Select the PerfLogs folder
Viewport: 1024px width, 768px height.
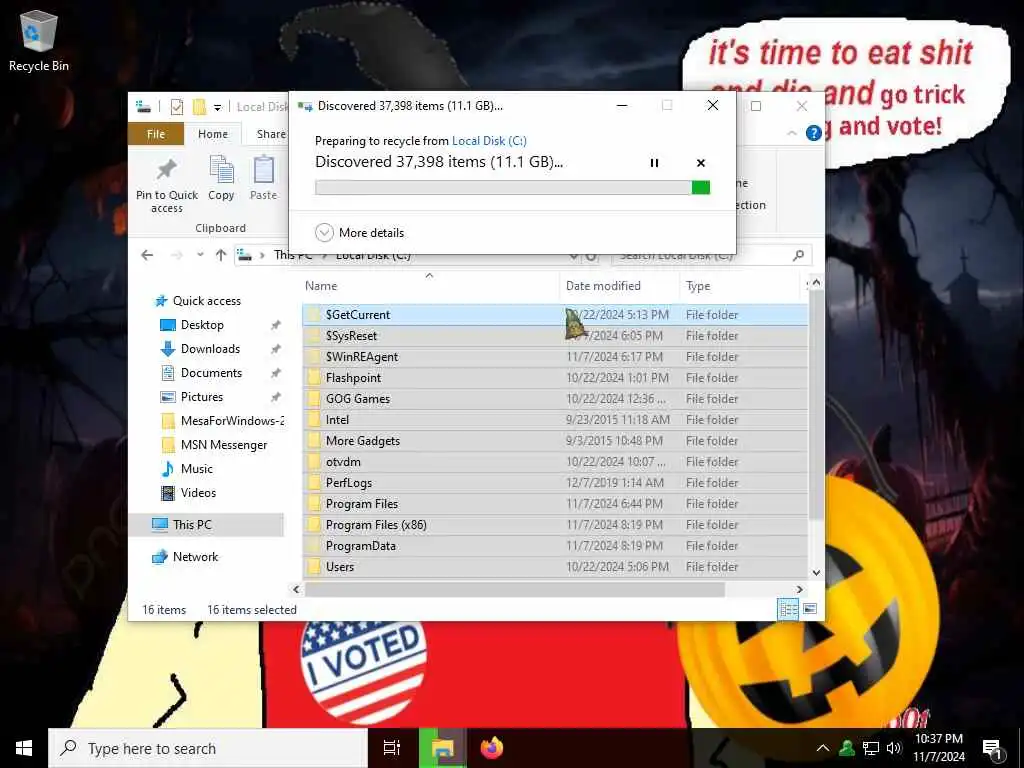555,483
